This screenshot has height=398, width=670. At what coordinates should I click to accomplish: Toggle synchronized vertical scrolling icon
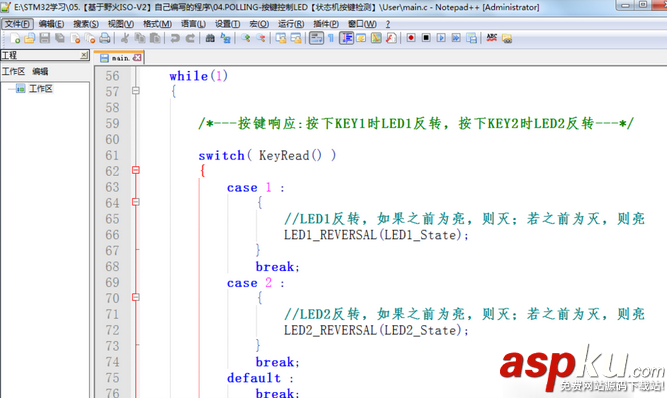click(281, 38)
